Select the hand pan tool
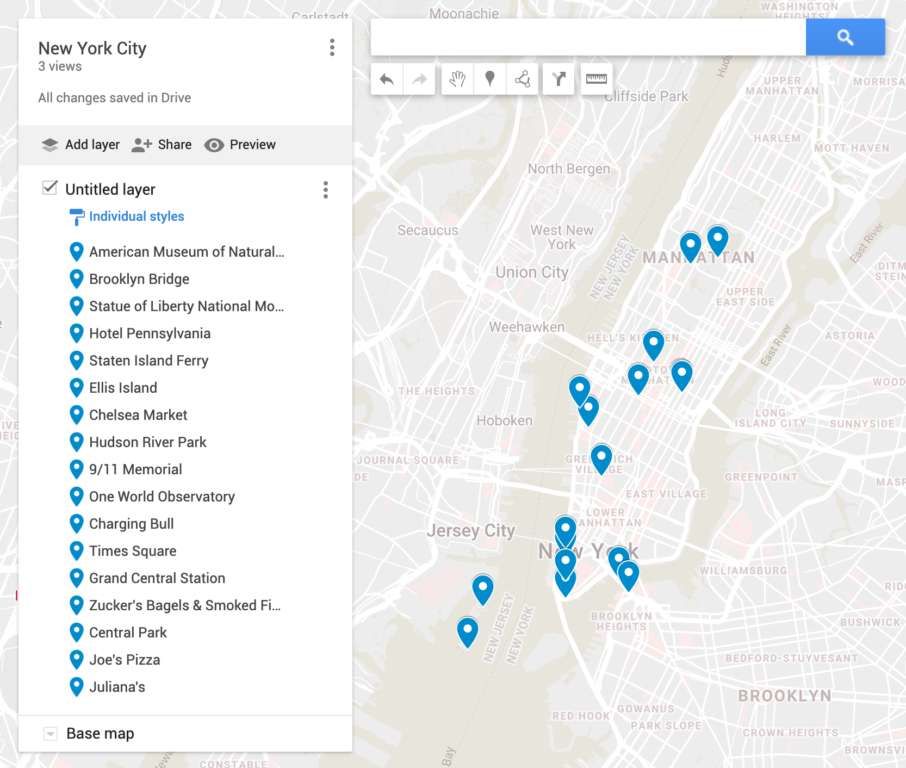 [x=457, y=79]
